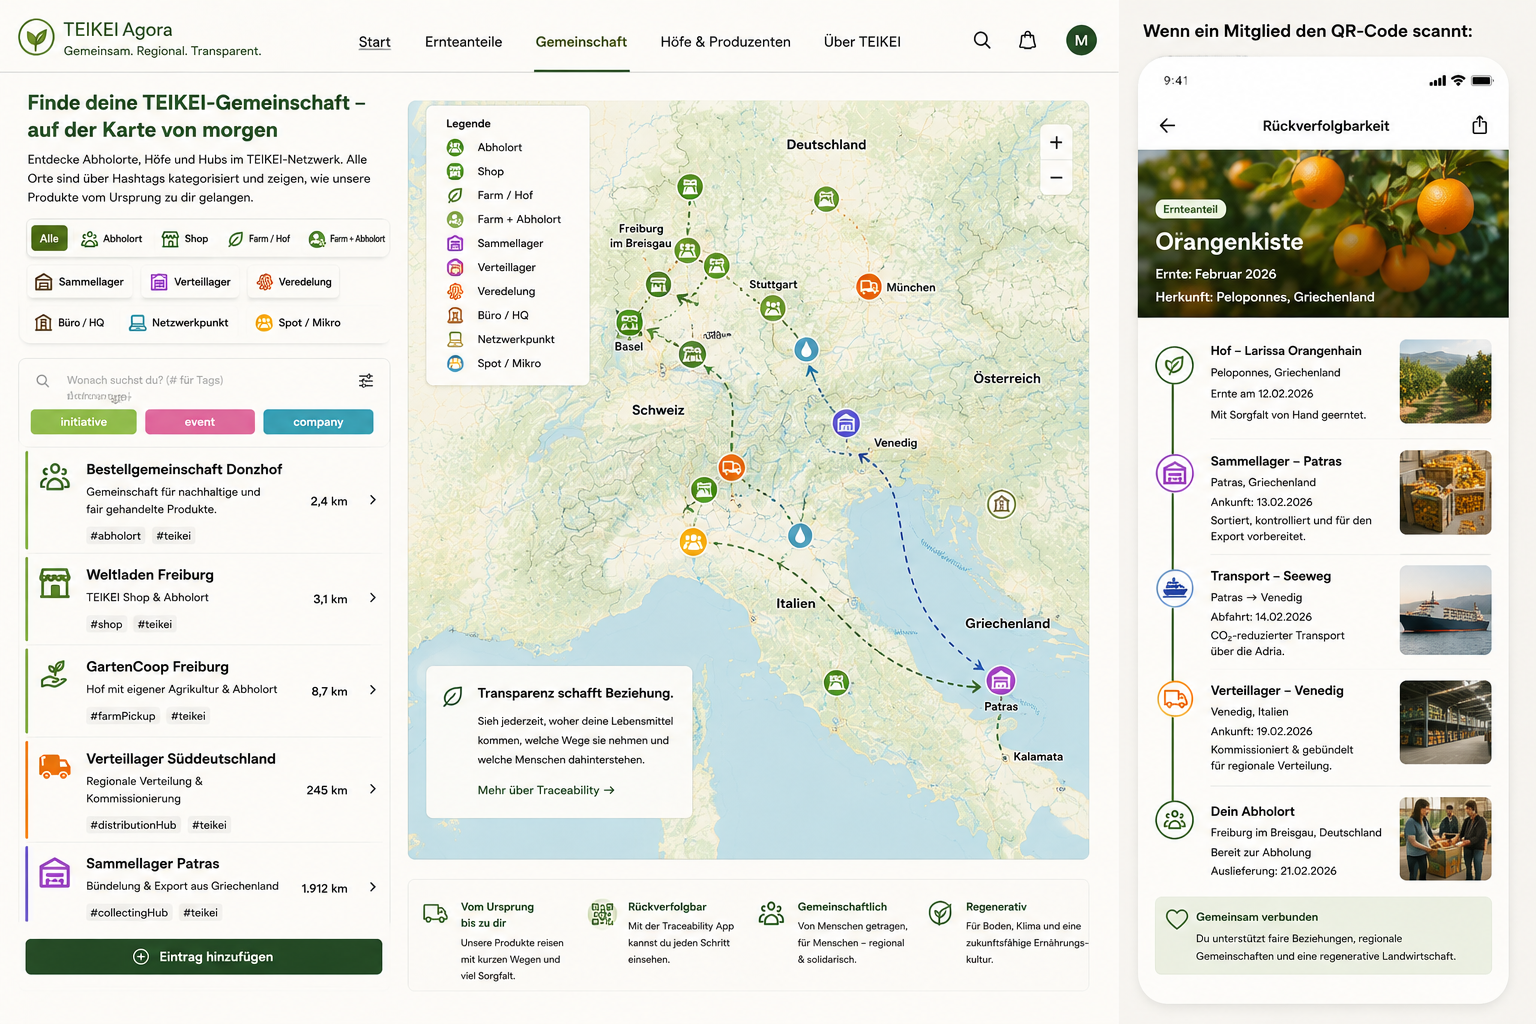Toggle the Büro / HQ filter chip
This screenshot has width=1536, height=1024.
69,323
